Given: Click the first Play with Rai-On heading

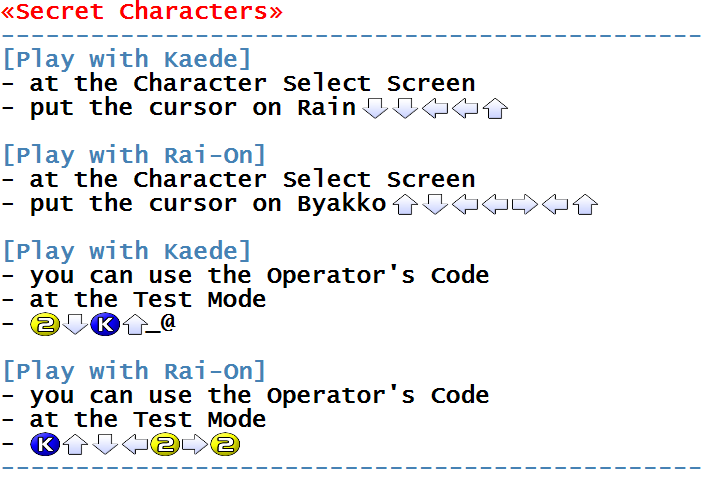Looking at the screenshot, I should tap(134, 156).
